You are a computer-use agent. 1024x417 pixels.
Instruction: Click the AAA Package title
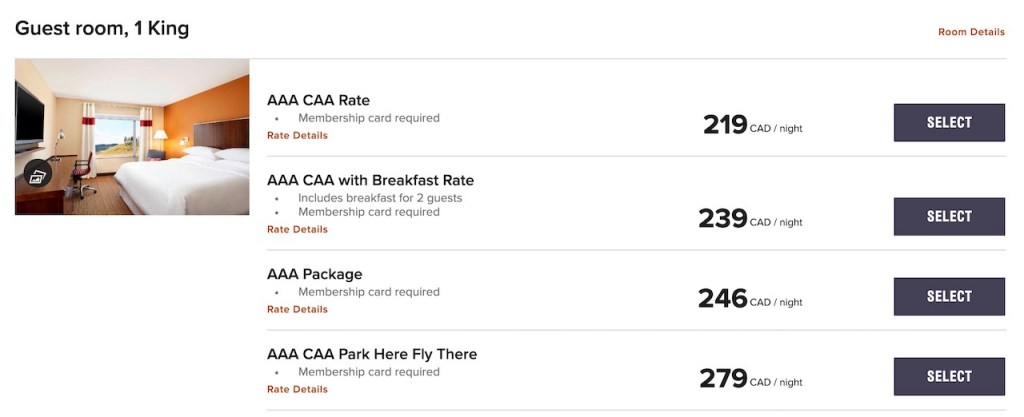(x=314, y=274)
